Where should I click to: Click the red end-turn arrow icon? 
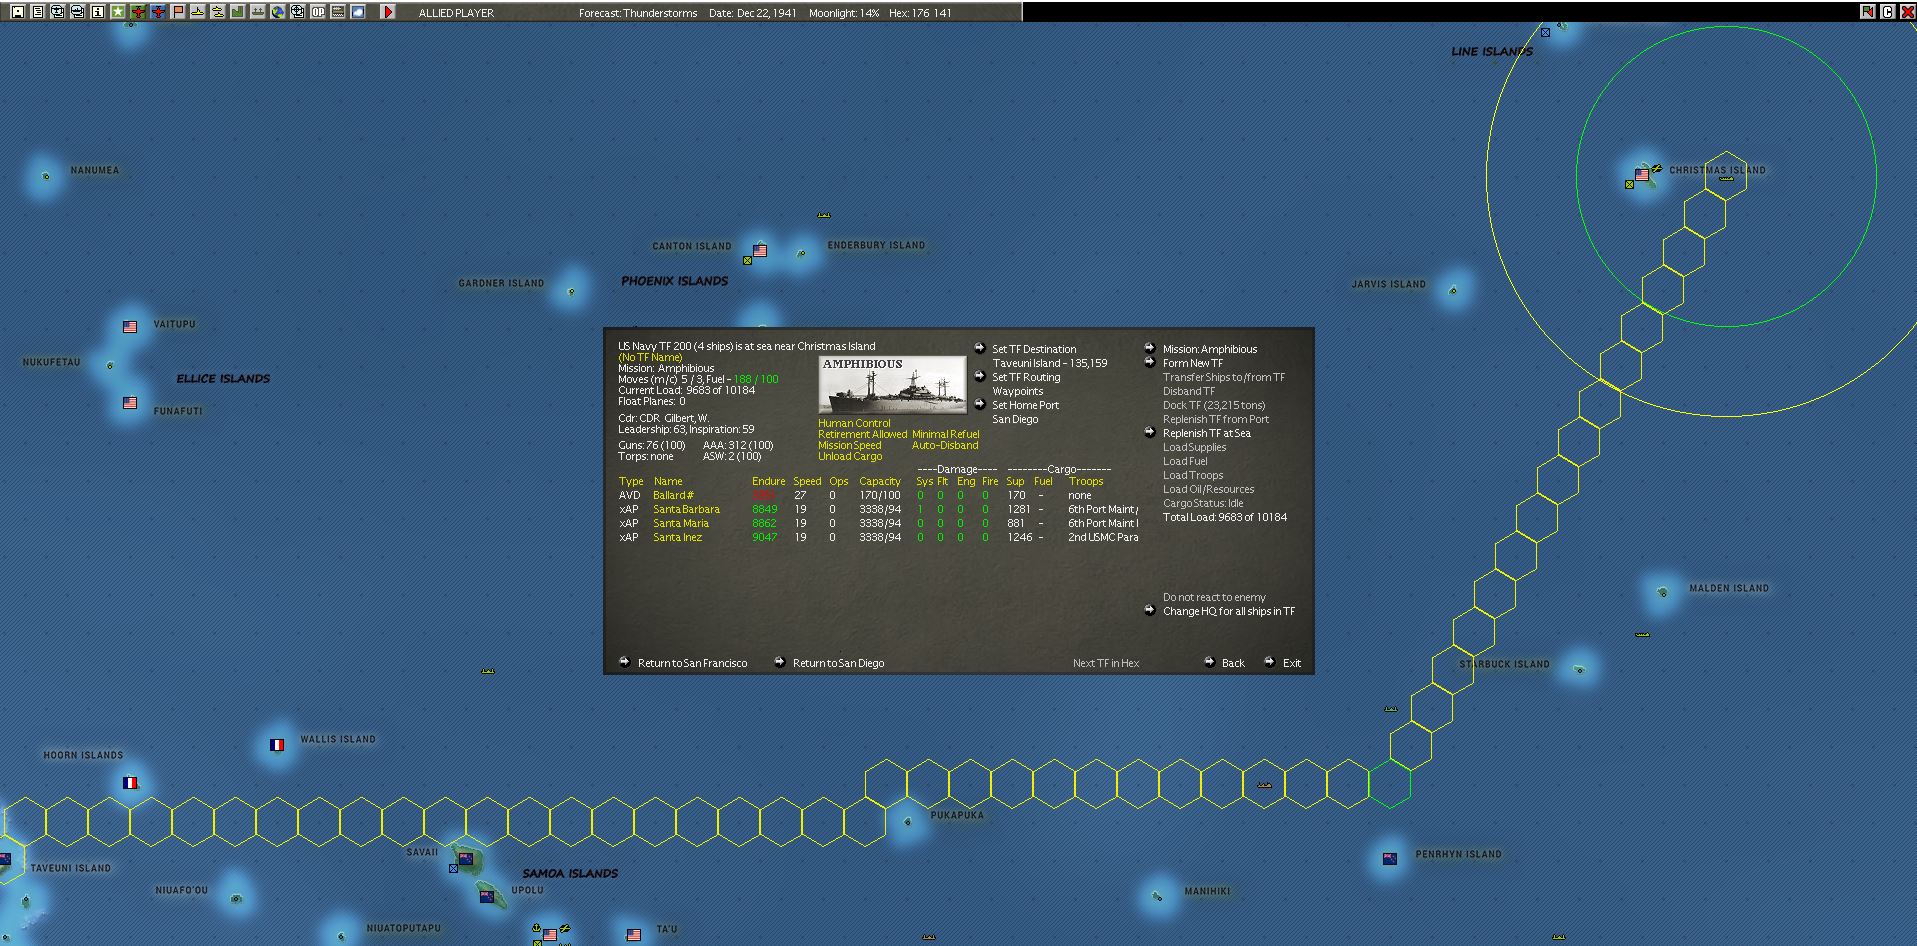pos(388,12)
